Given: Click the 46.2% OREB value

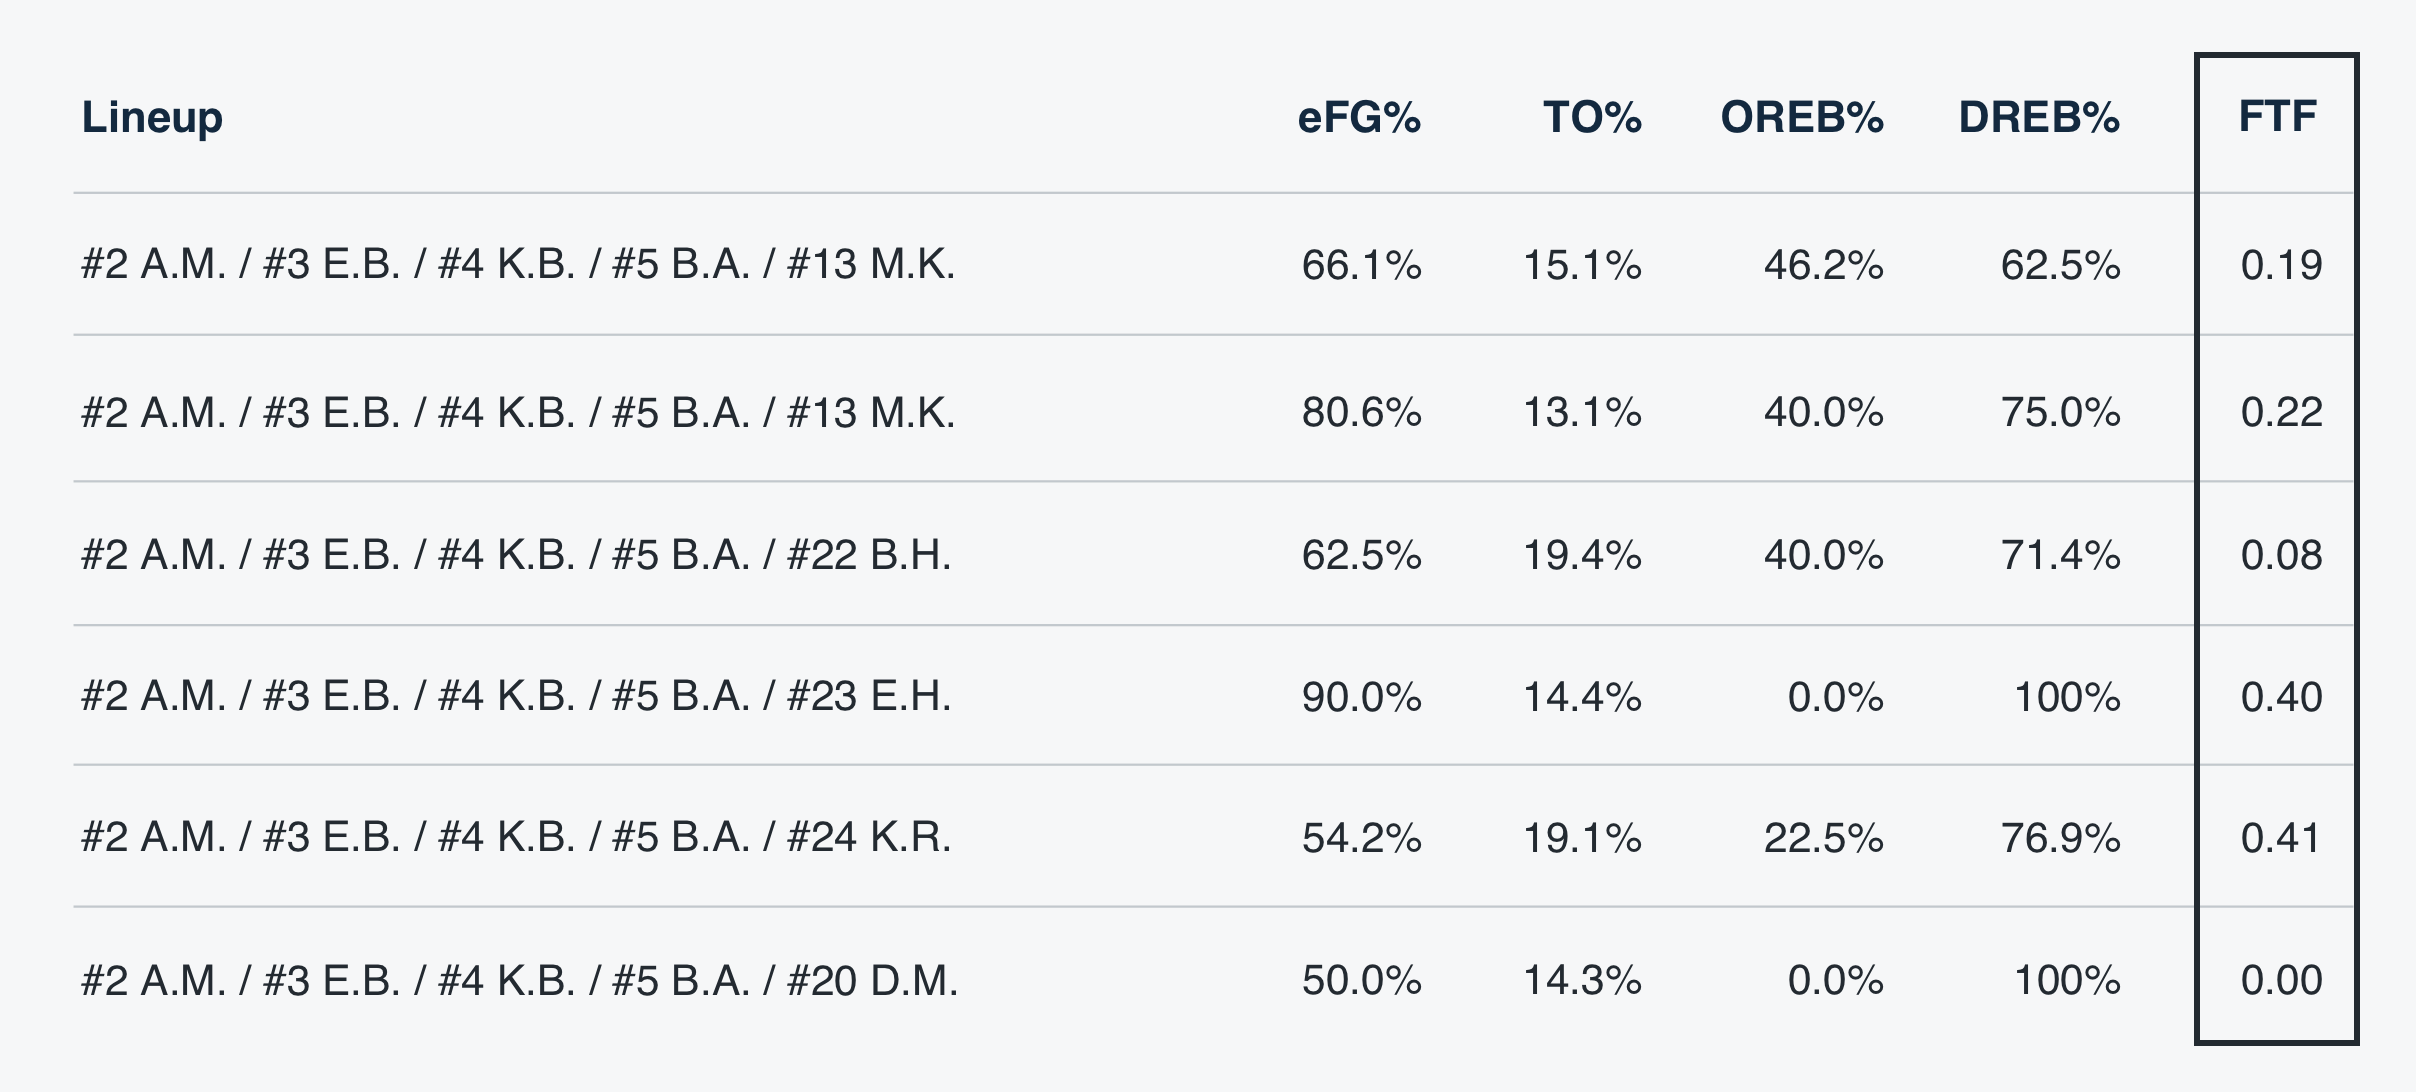Looking at the screenshot, I should (x=1823, y=265).
